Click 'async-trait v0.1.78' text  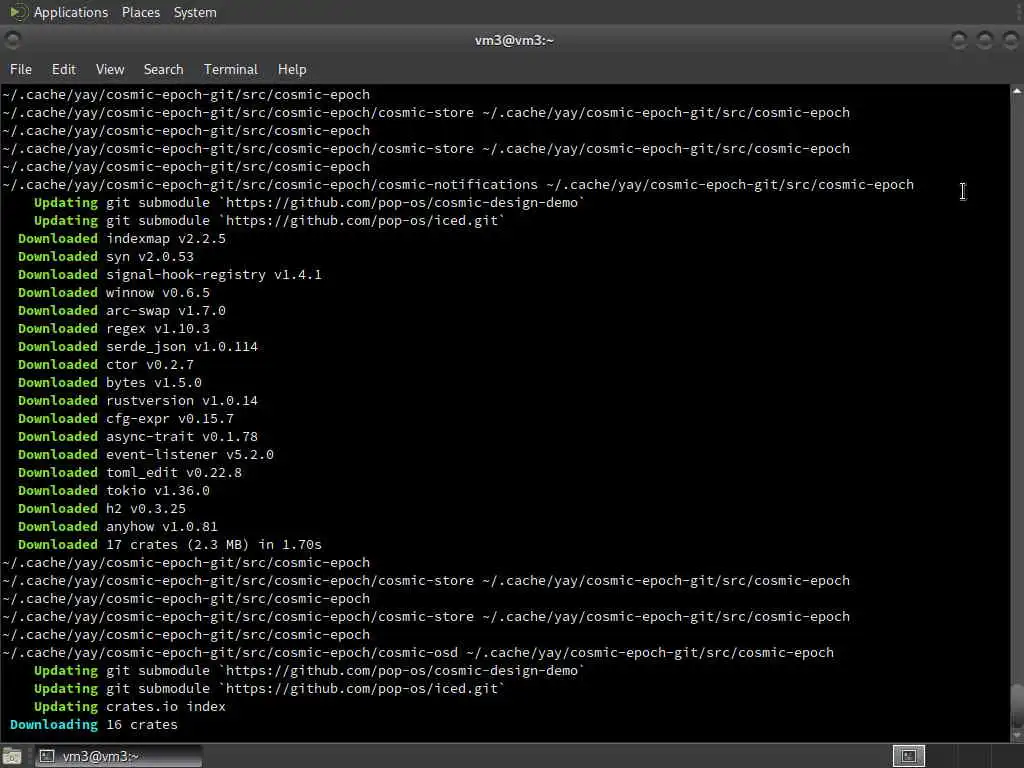click(x=182, y=436)
